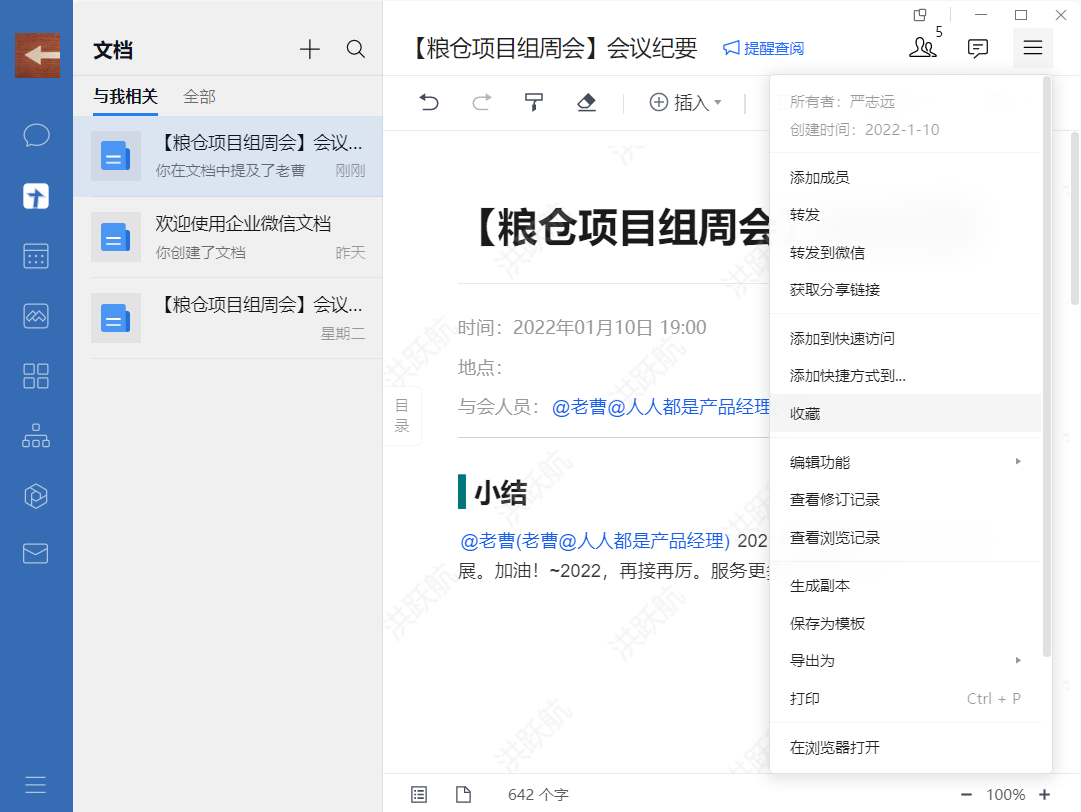
Task: Click the 地点 field in document
Action: pos(480,367)
